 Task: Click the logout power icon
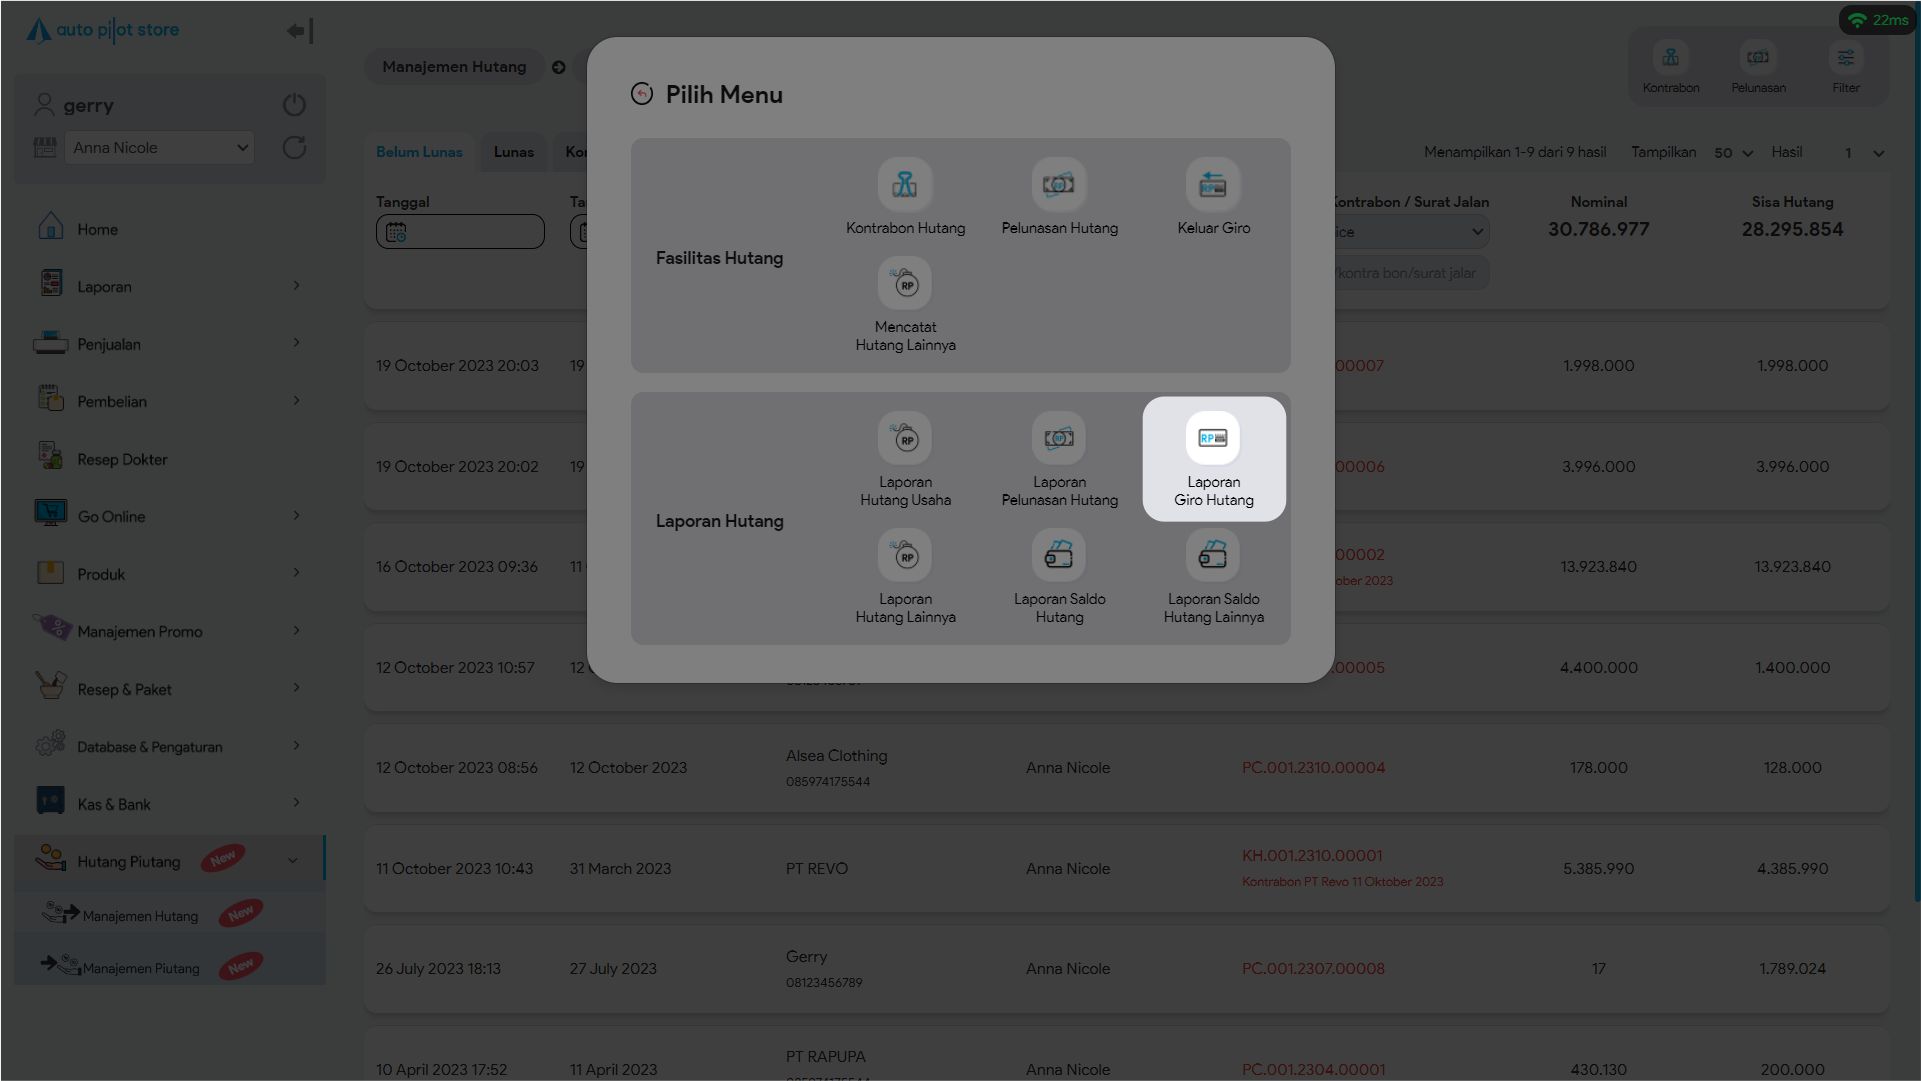tap(294, 105)
